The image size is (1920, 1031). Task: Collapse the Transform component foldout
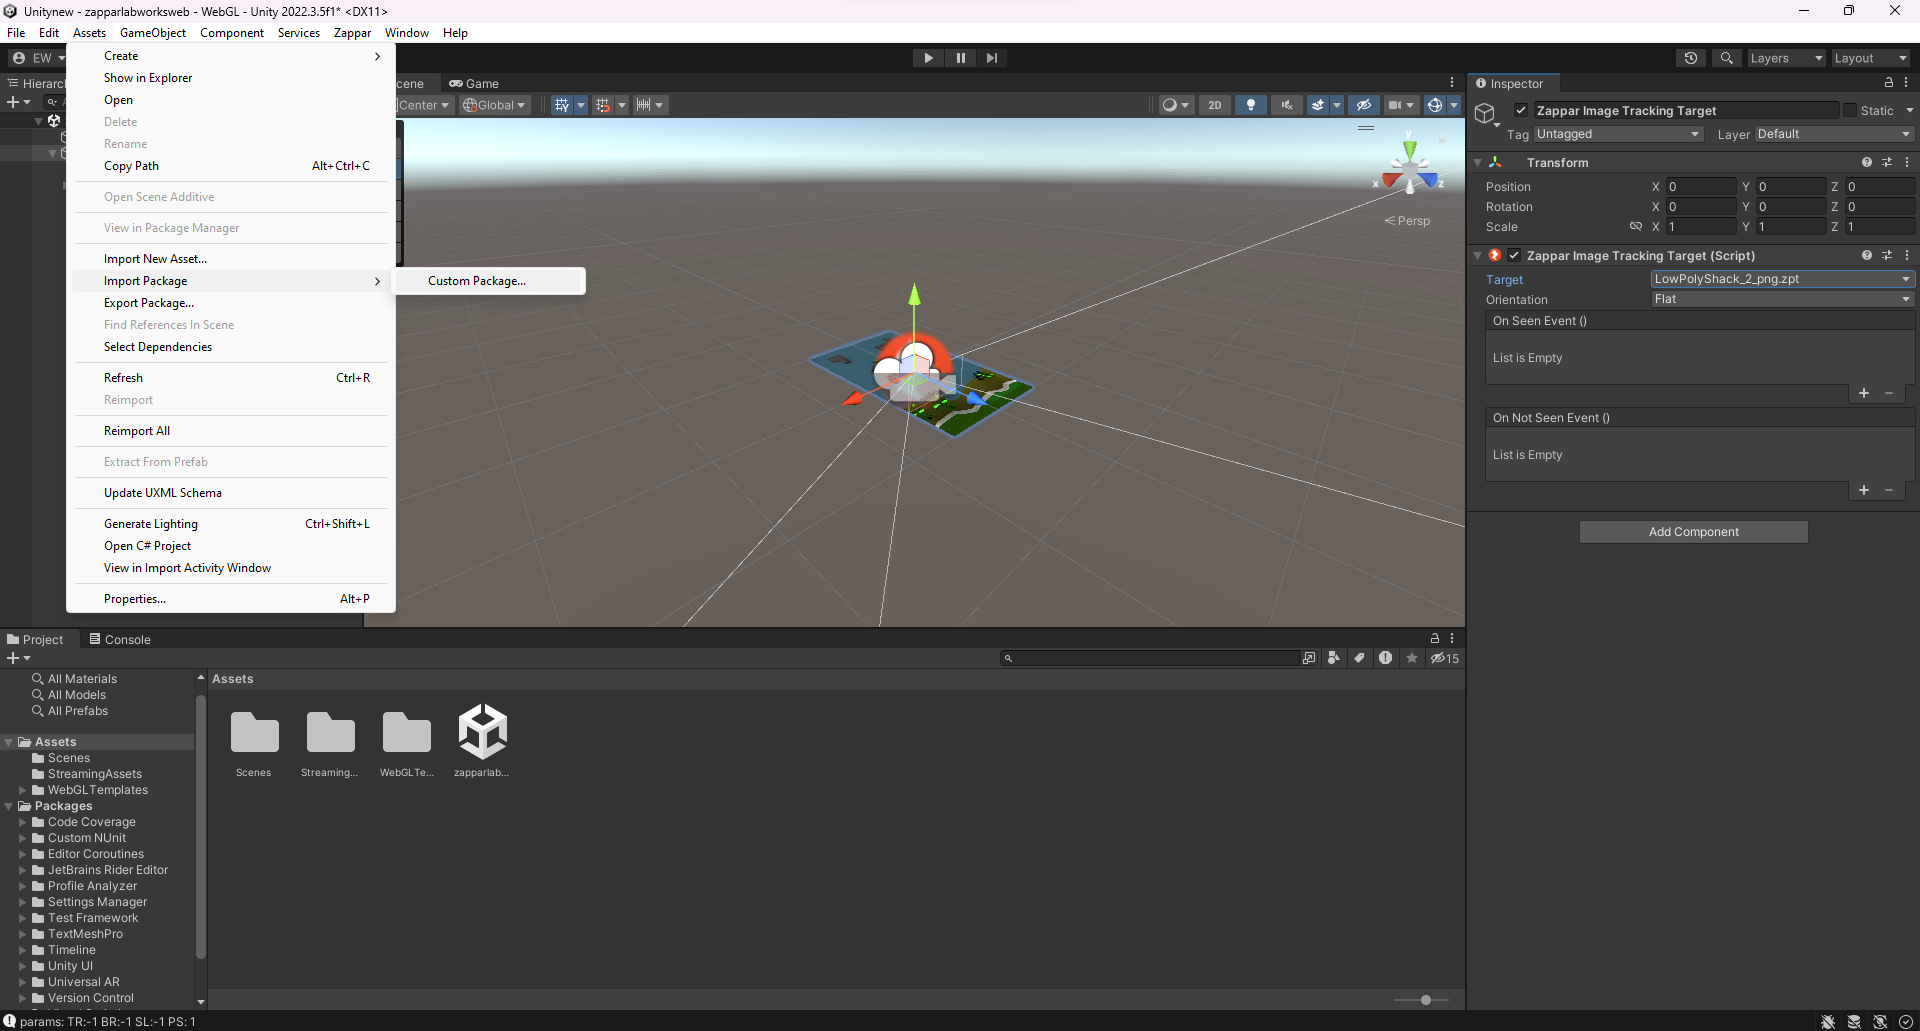click(1478, 162)
